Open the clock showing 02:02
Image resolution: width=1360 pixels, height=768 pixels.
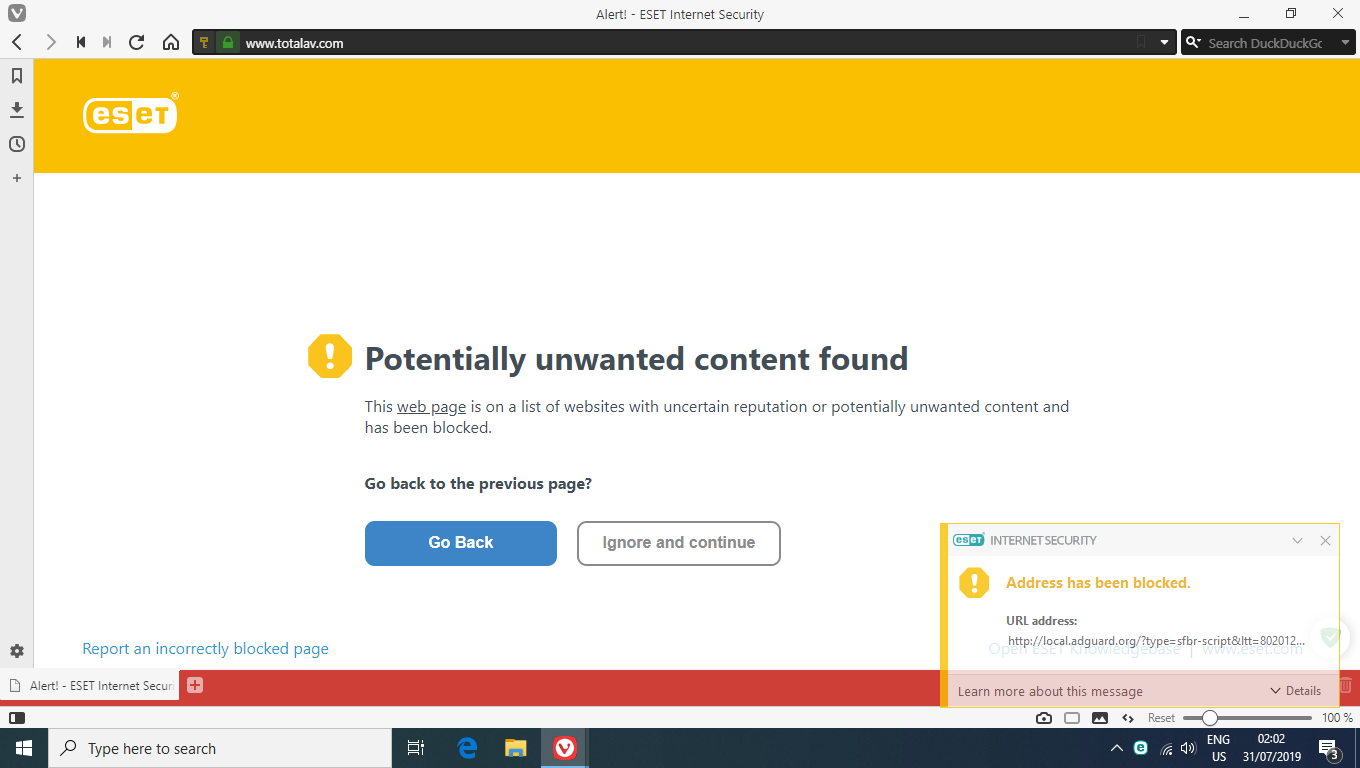(x=1271, y=748)
